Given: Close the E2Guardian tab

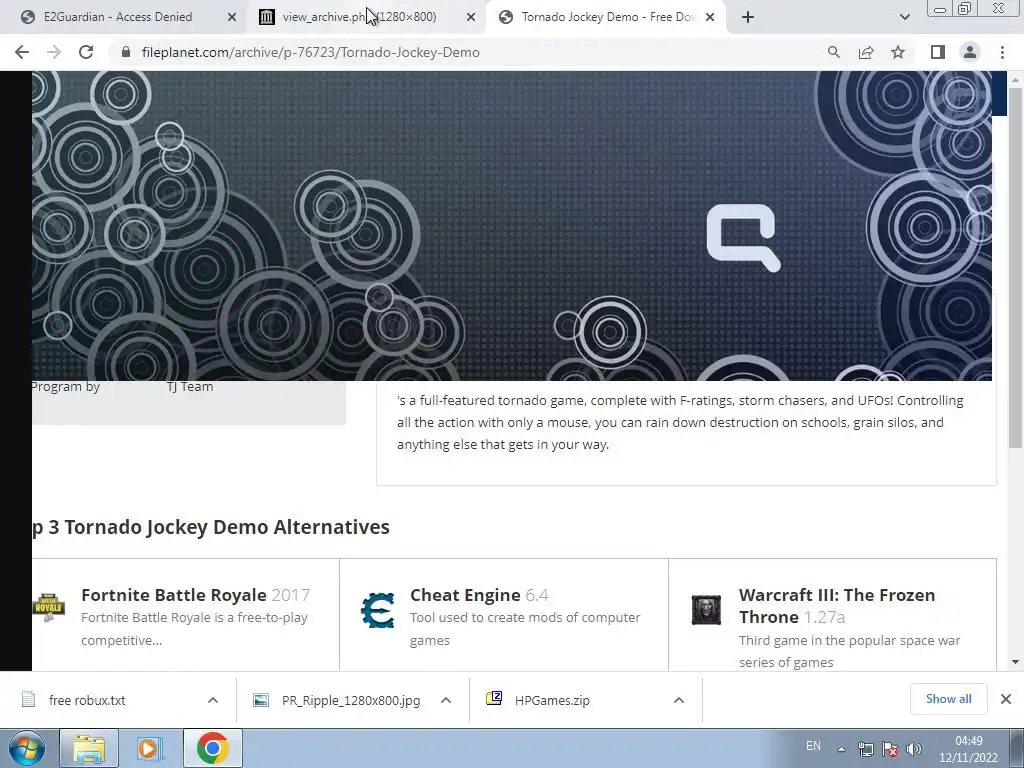Looking at the screenshot, I should (x=232, y=17).
